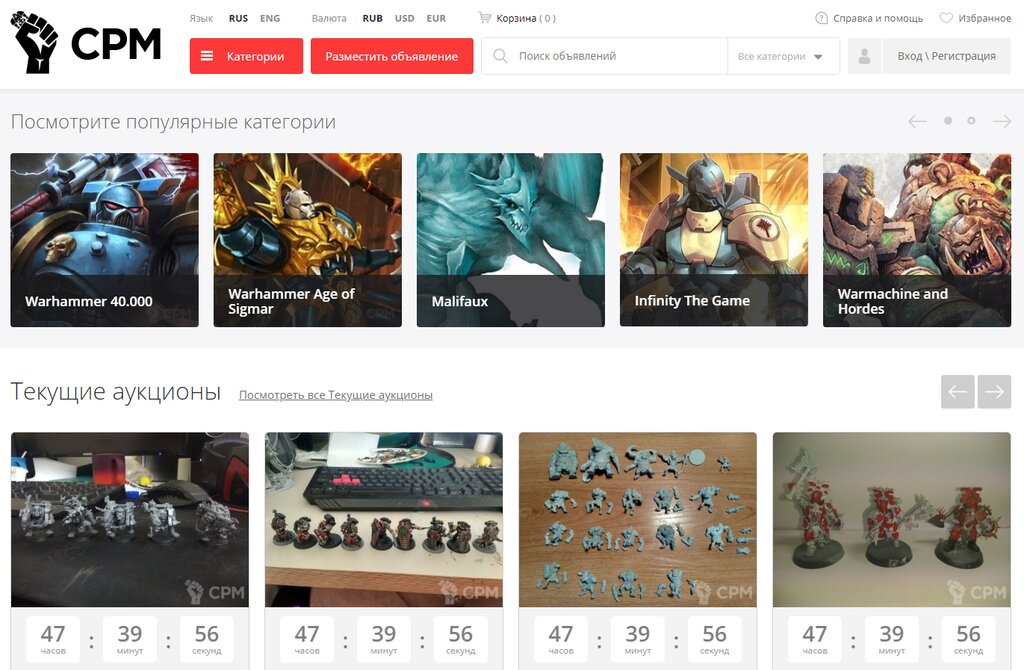Screen dimensions: 1024x670
Task: Open auction with grey miniatures on black mat
Action: 130,520
